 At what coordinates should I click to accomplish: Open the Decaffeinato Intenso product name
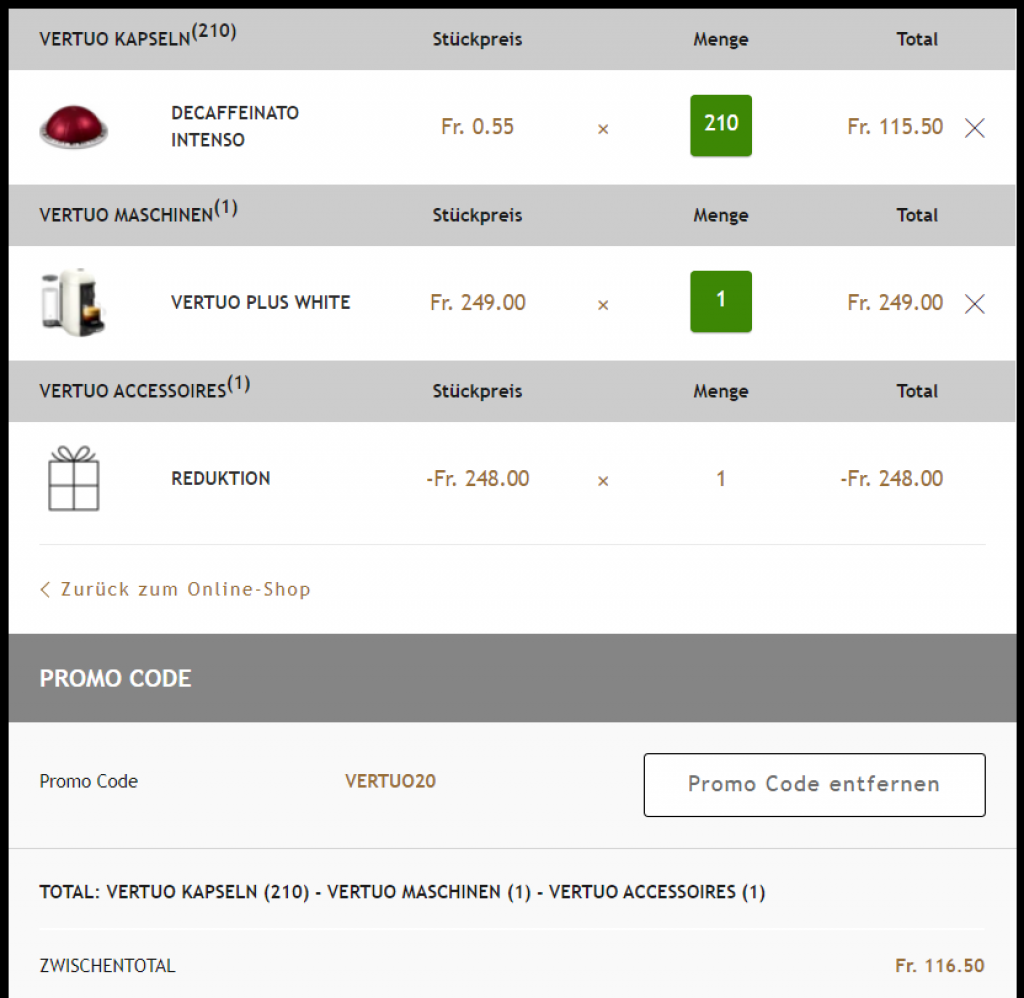point(235,126)
